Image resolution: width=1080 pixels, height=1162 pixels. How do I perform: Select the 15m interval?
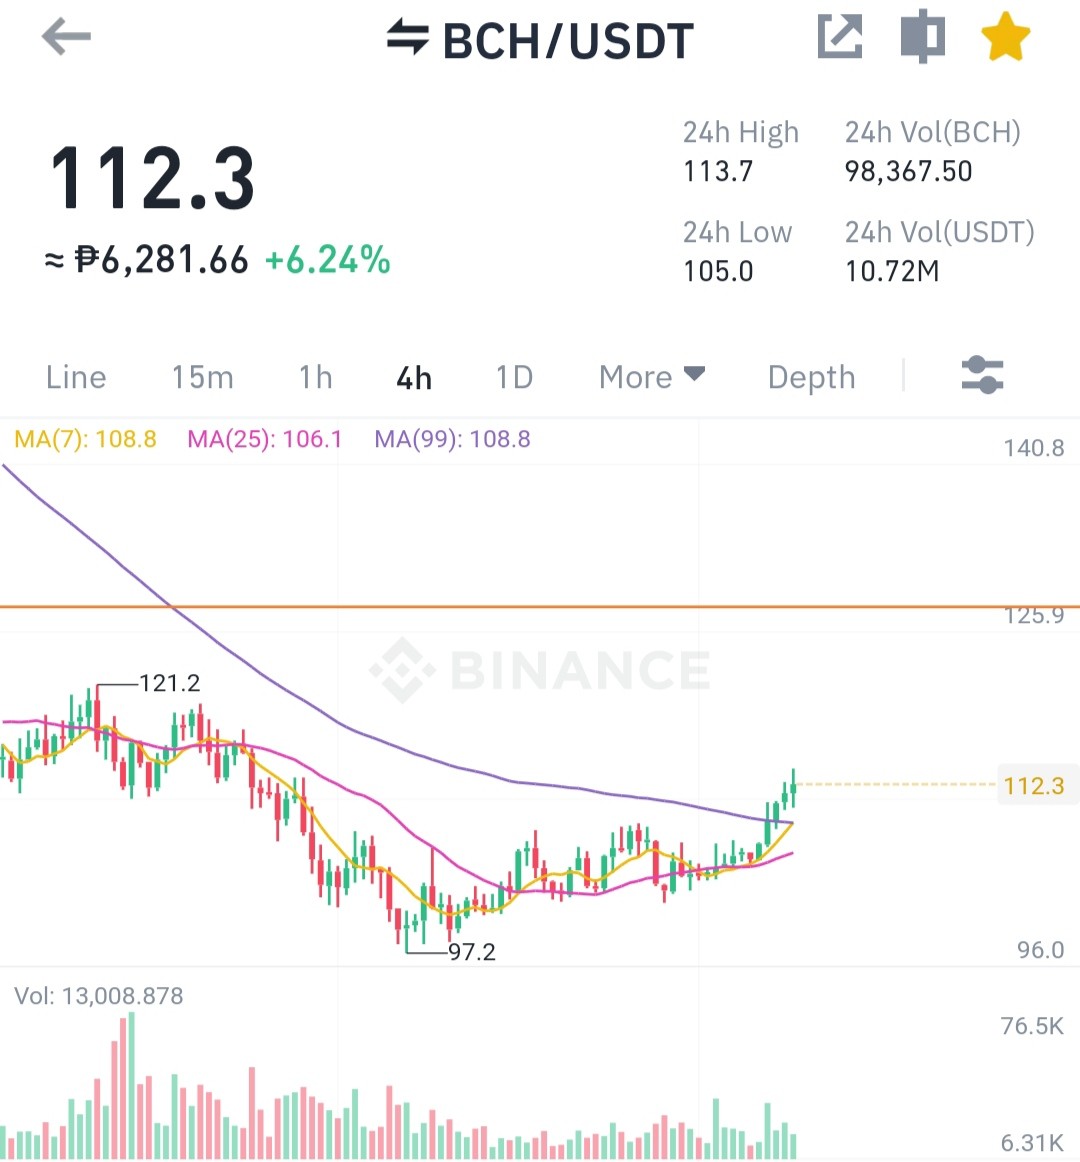tap(202, 377)
